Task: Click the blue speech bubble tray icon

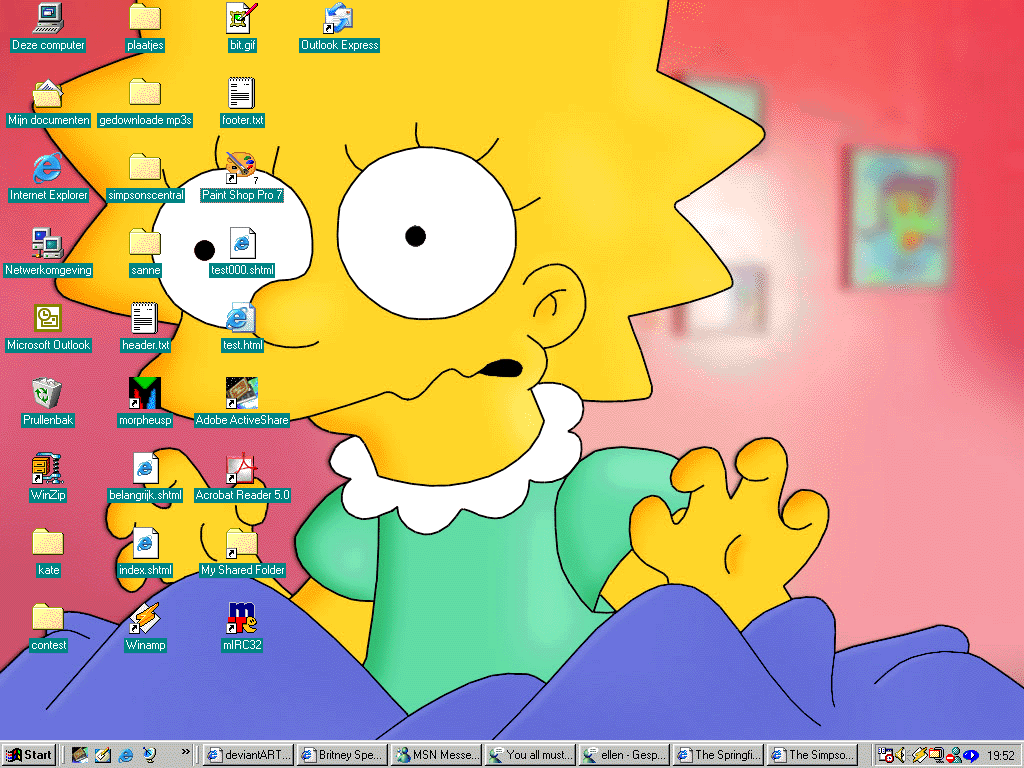Action: [970, 755]
